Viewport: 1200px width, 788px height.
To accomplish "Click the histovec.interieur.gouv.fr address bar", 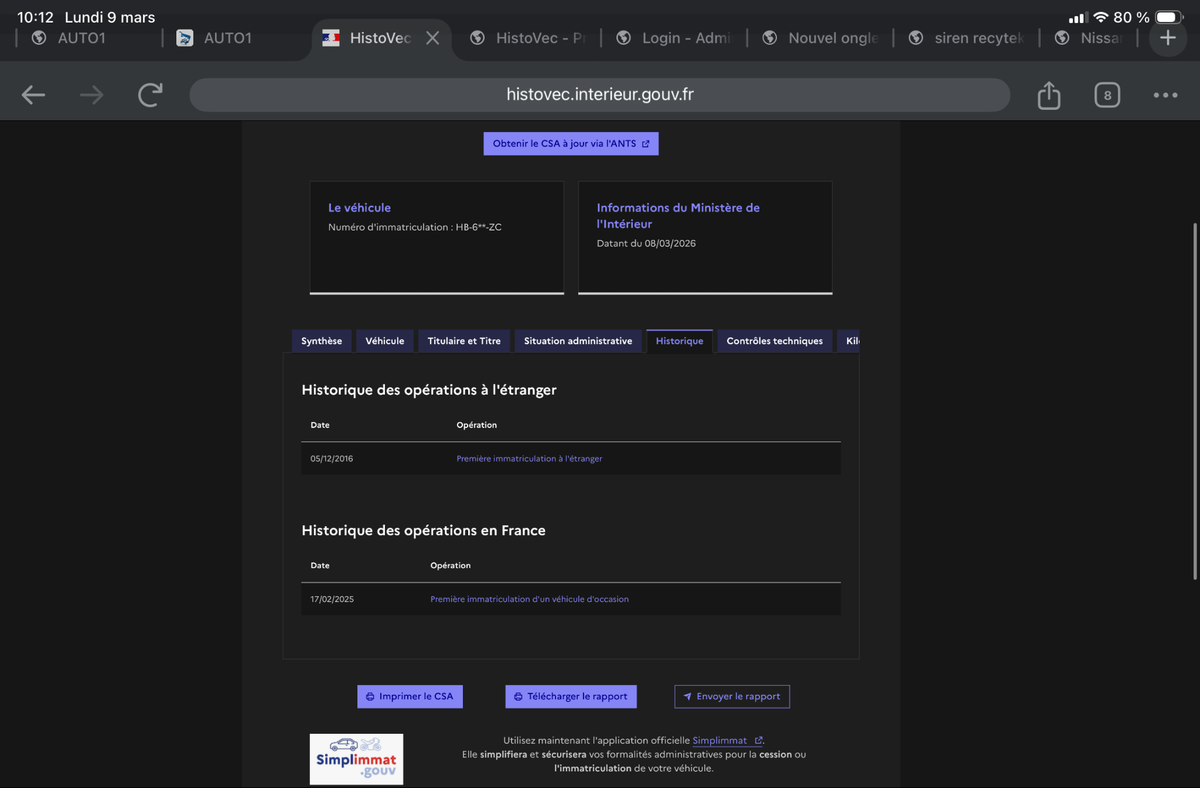I will pyautogui.click(x=600, y=95).
